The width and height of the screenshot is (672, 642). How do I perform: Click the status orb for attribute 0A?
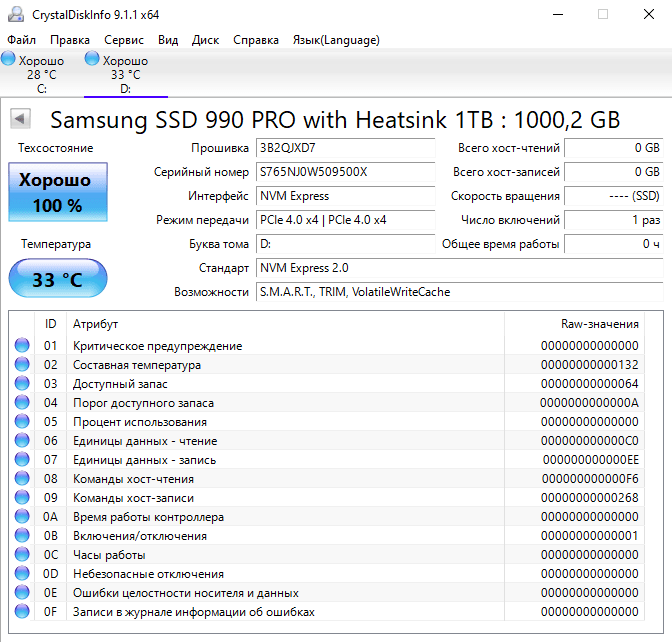pyautogui.click(x=22, y=516)
